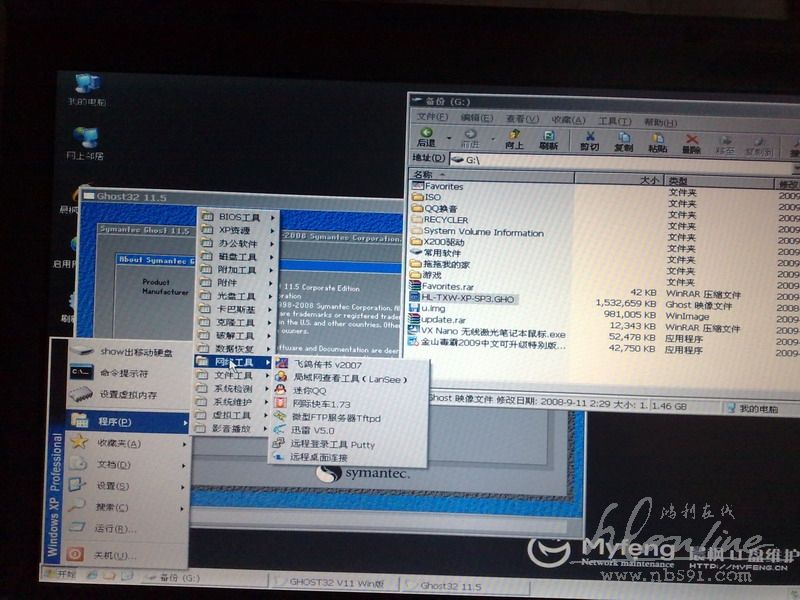
Task: Open 文档(D) in the start menu
Action: coord(128,465)
